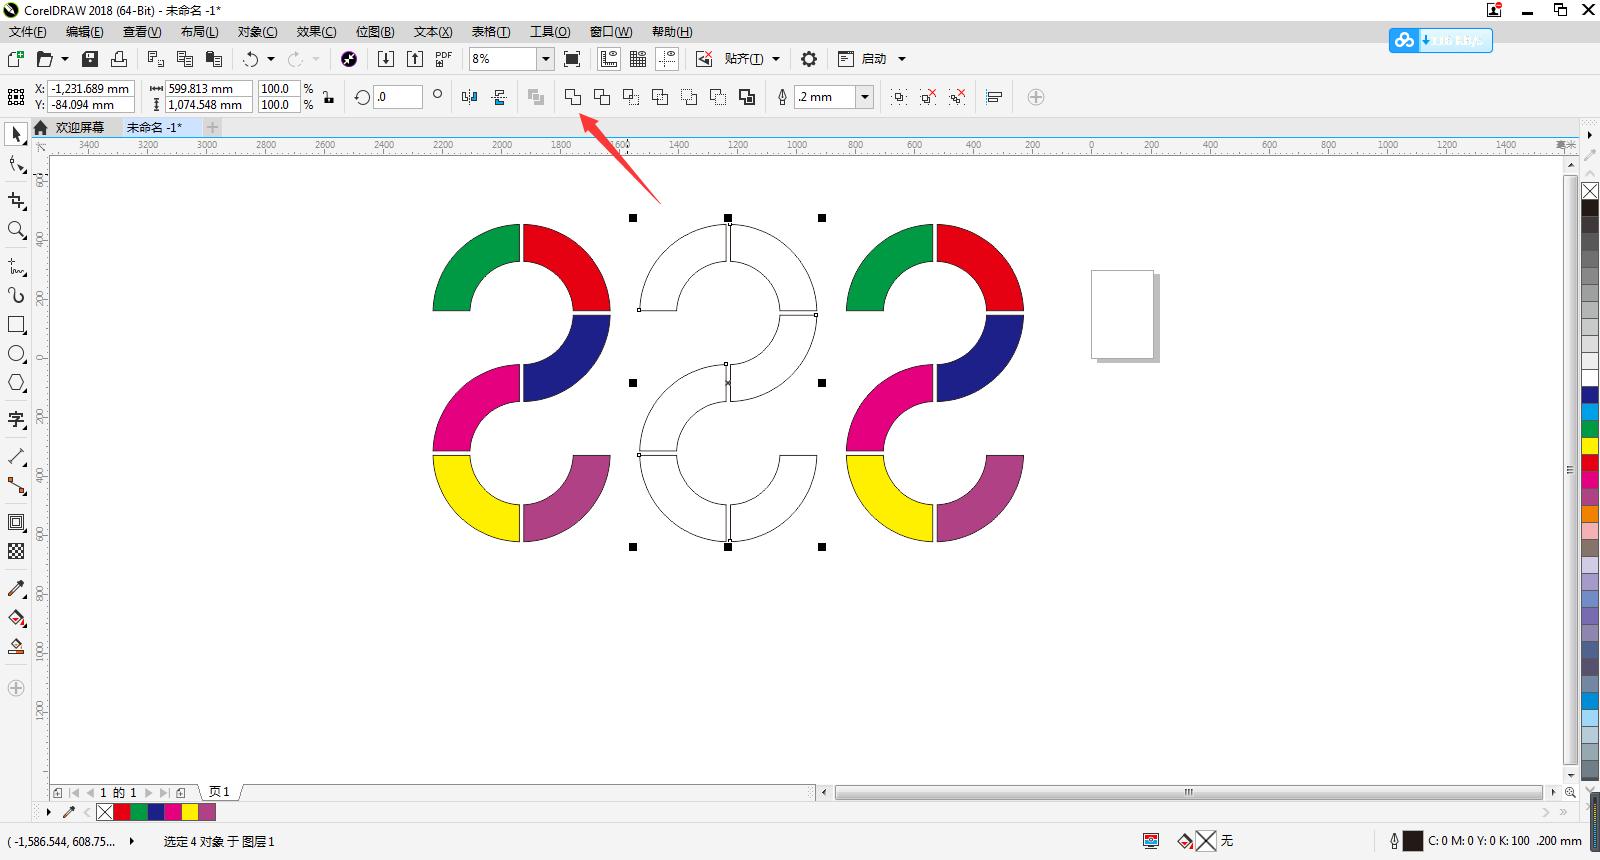Toggle the lock ratio padlock

click(328, 97)
